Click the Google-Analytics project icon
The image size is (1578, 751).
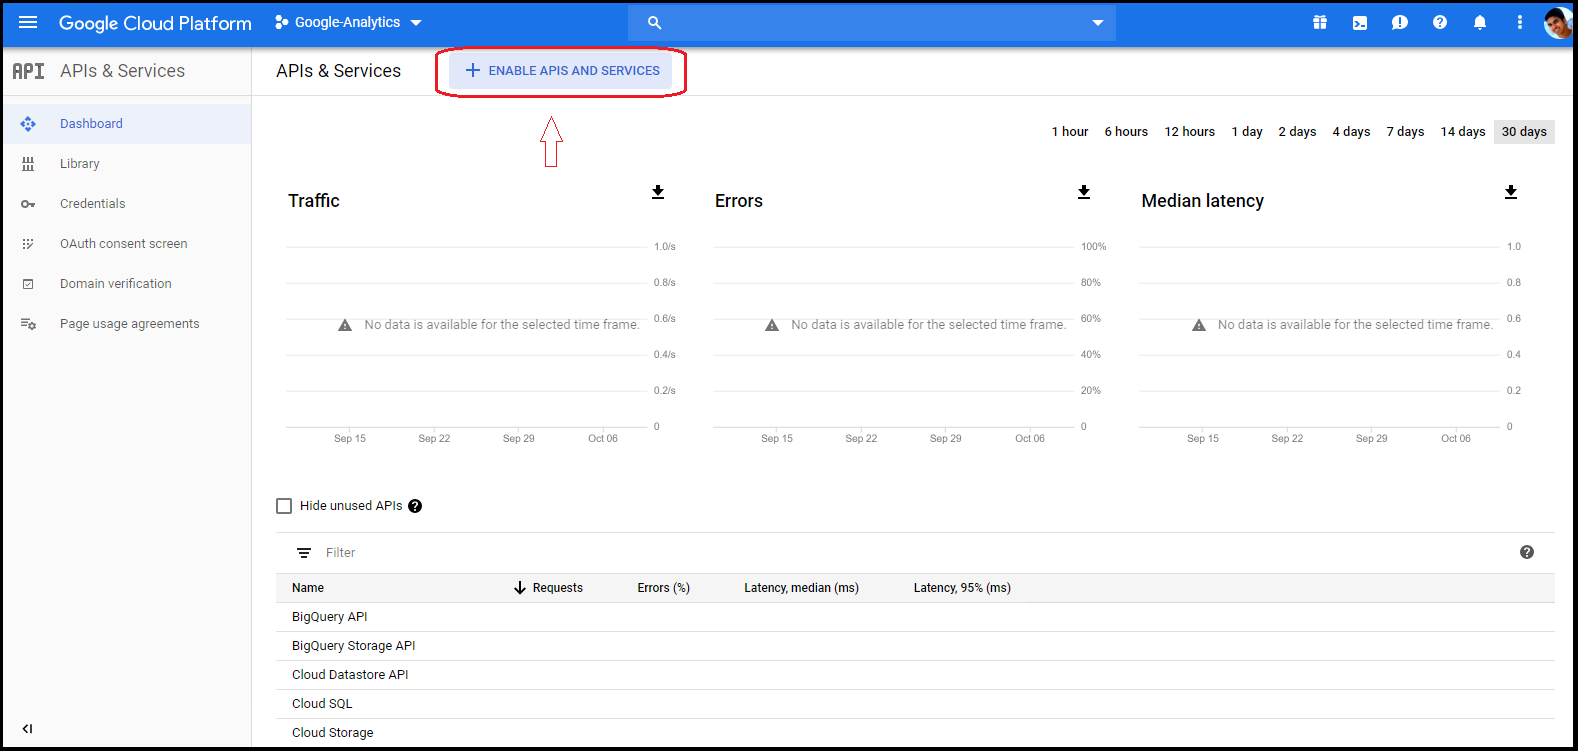[x=282, y=22]
